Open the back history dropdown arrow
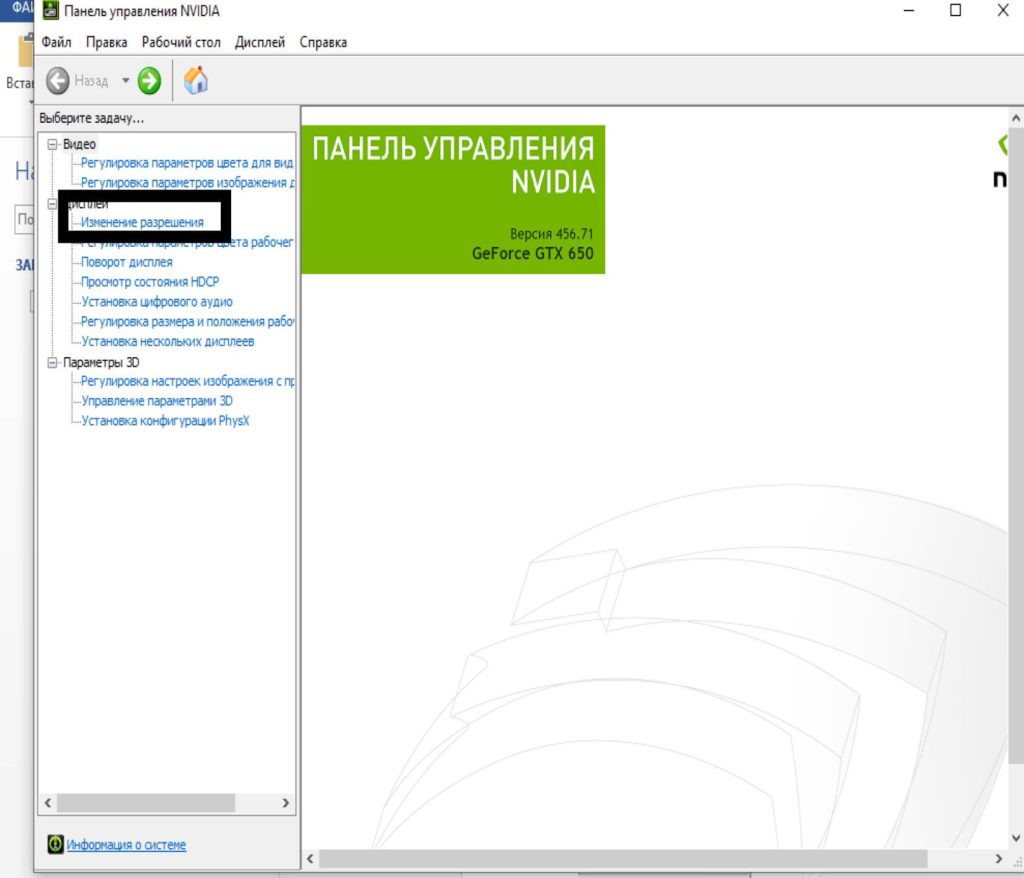1024x878 pixels. [126, 81]
